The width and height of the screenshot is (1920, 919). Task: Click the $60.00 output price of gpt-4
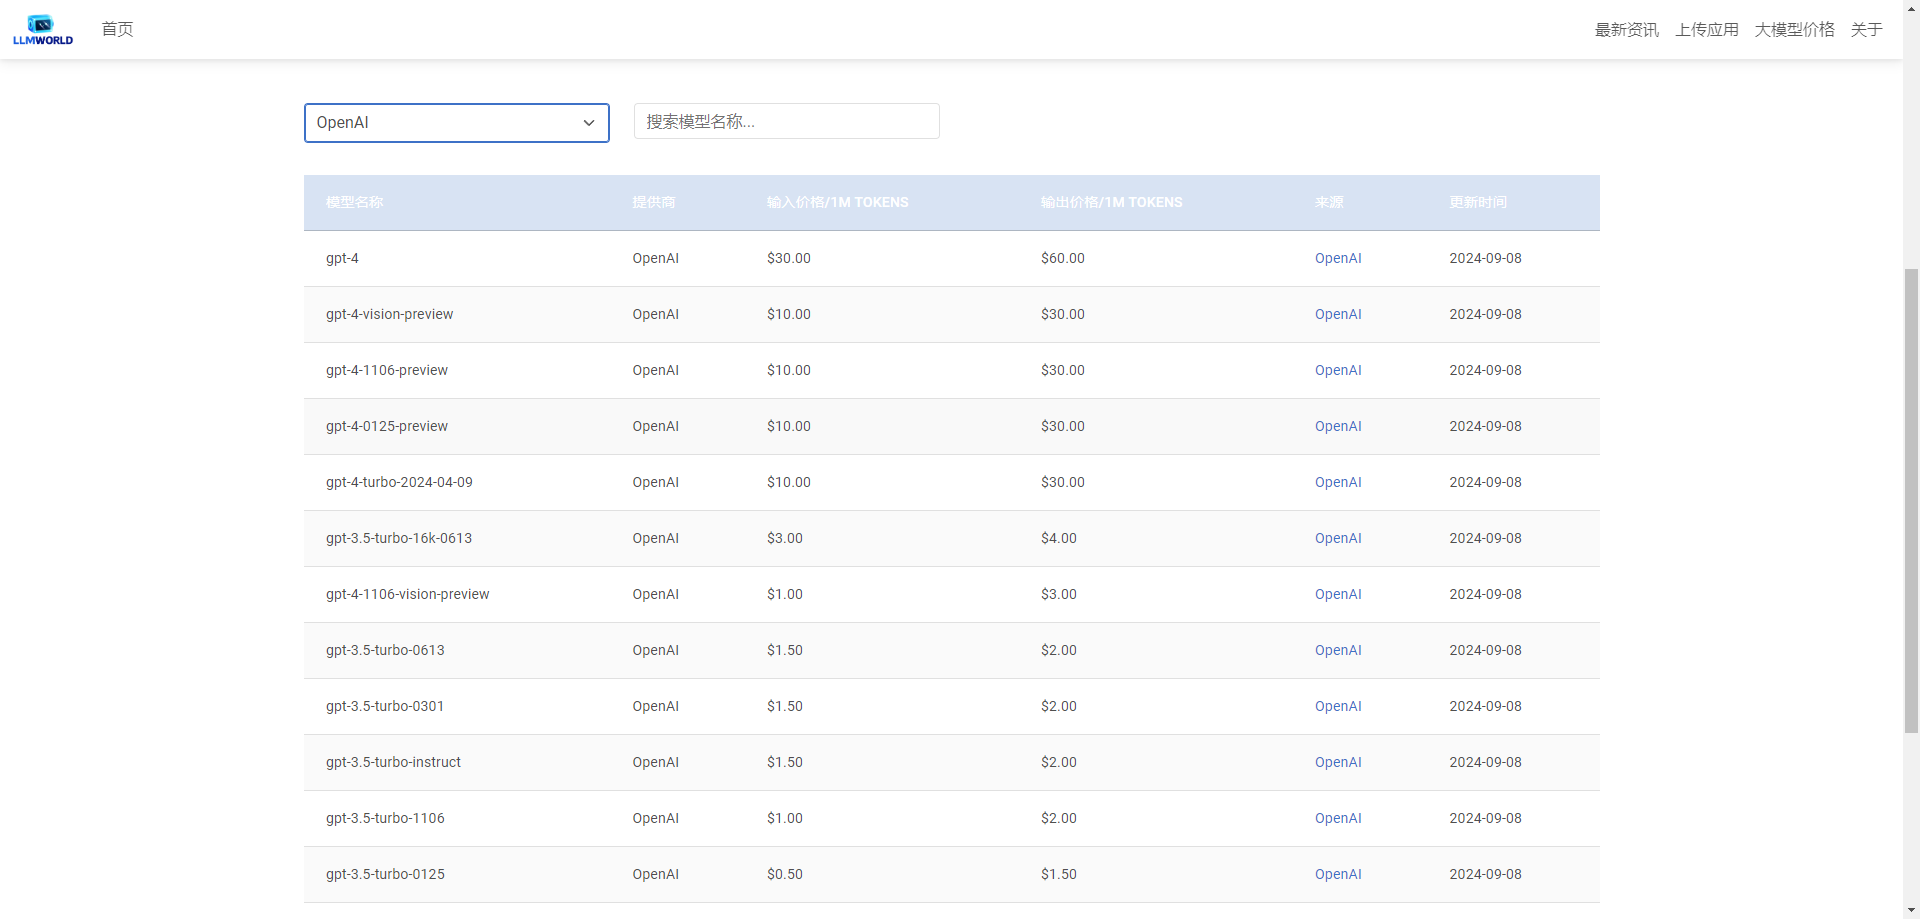(x=1063, y=258)
